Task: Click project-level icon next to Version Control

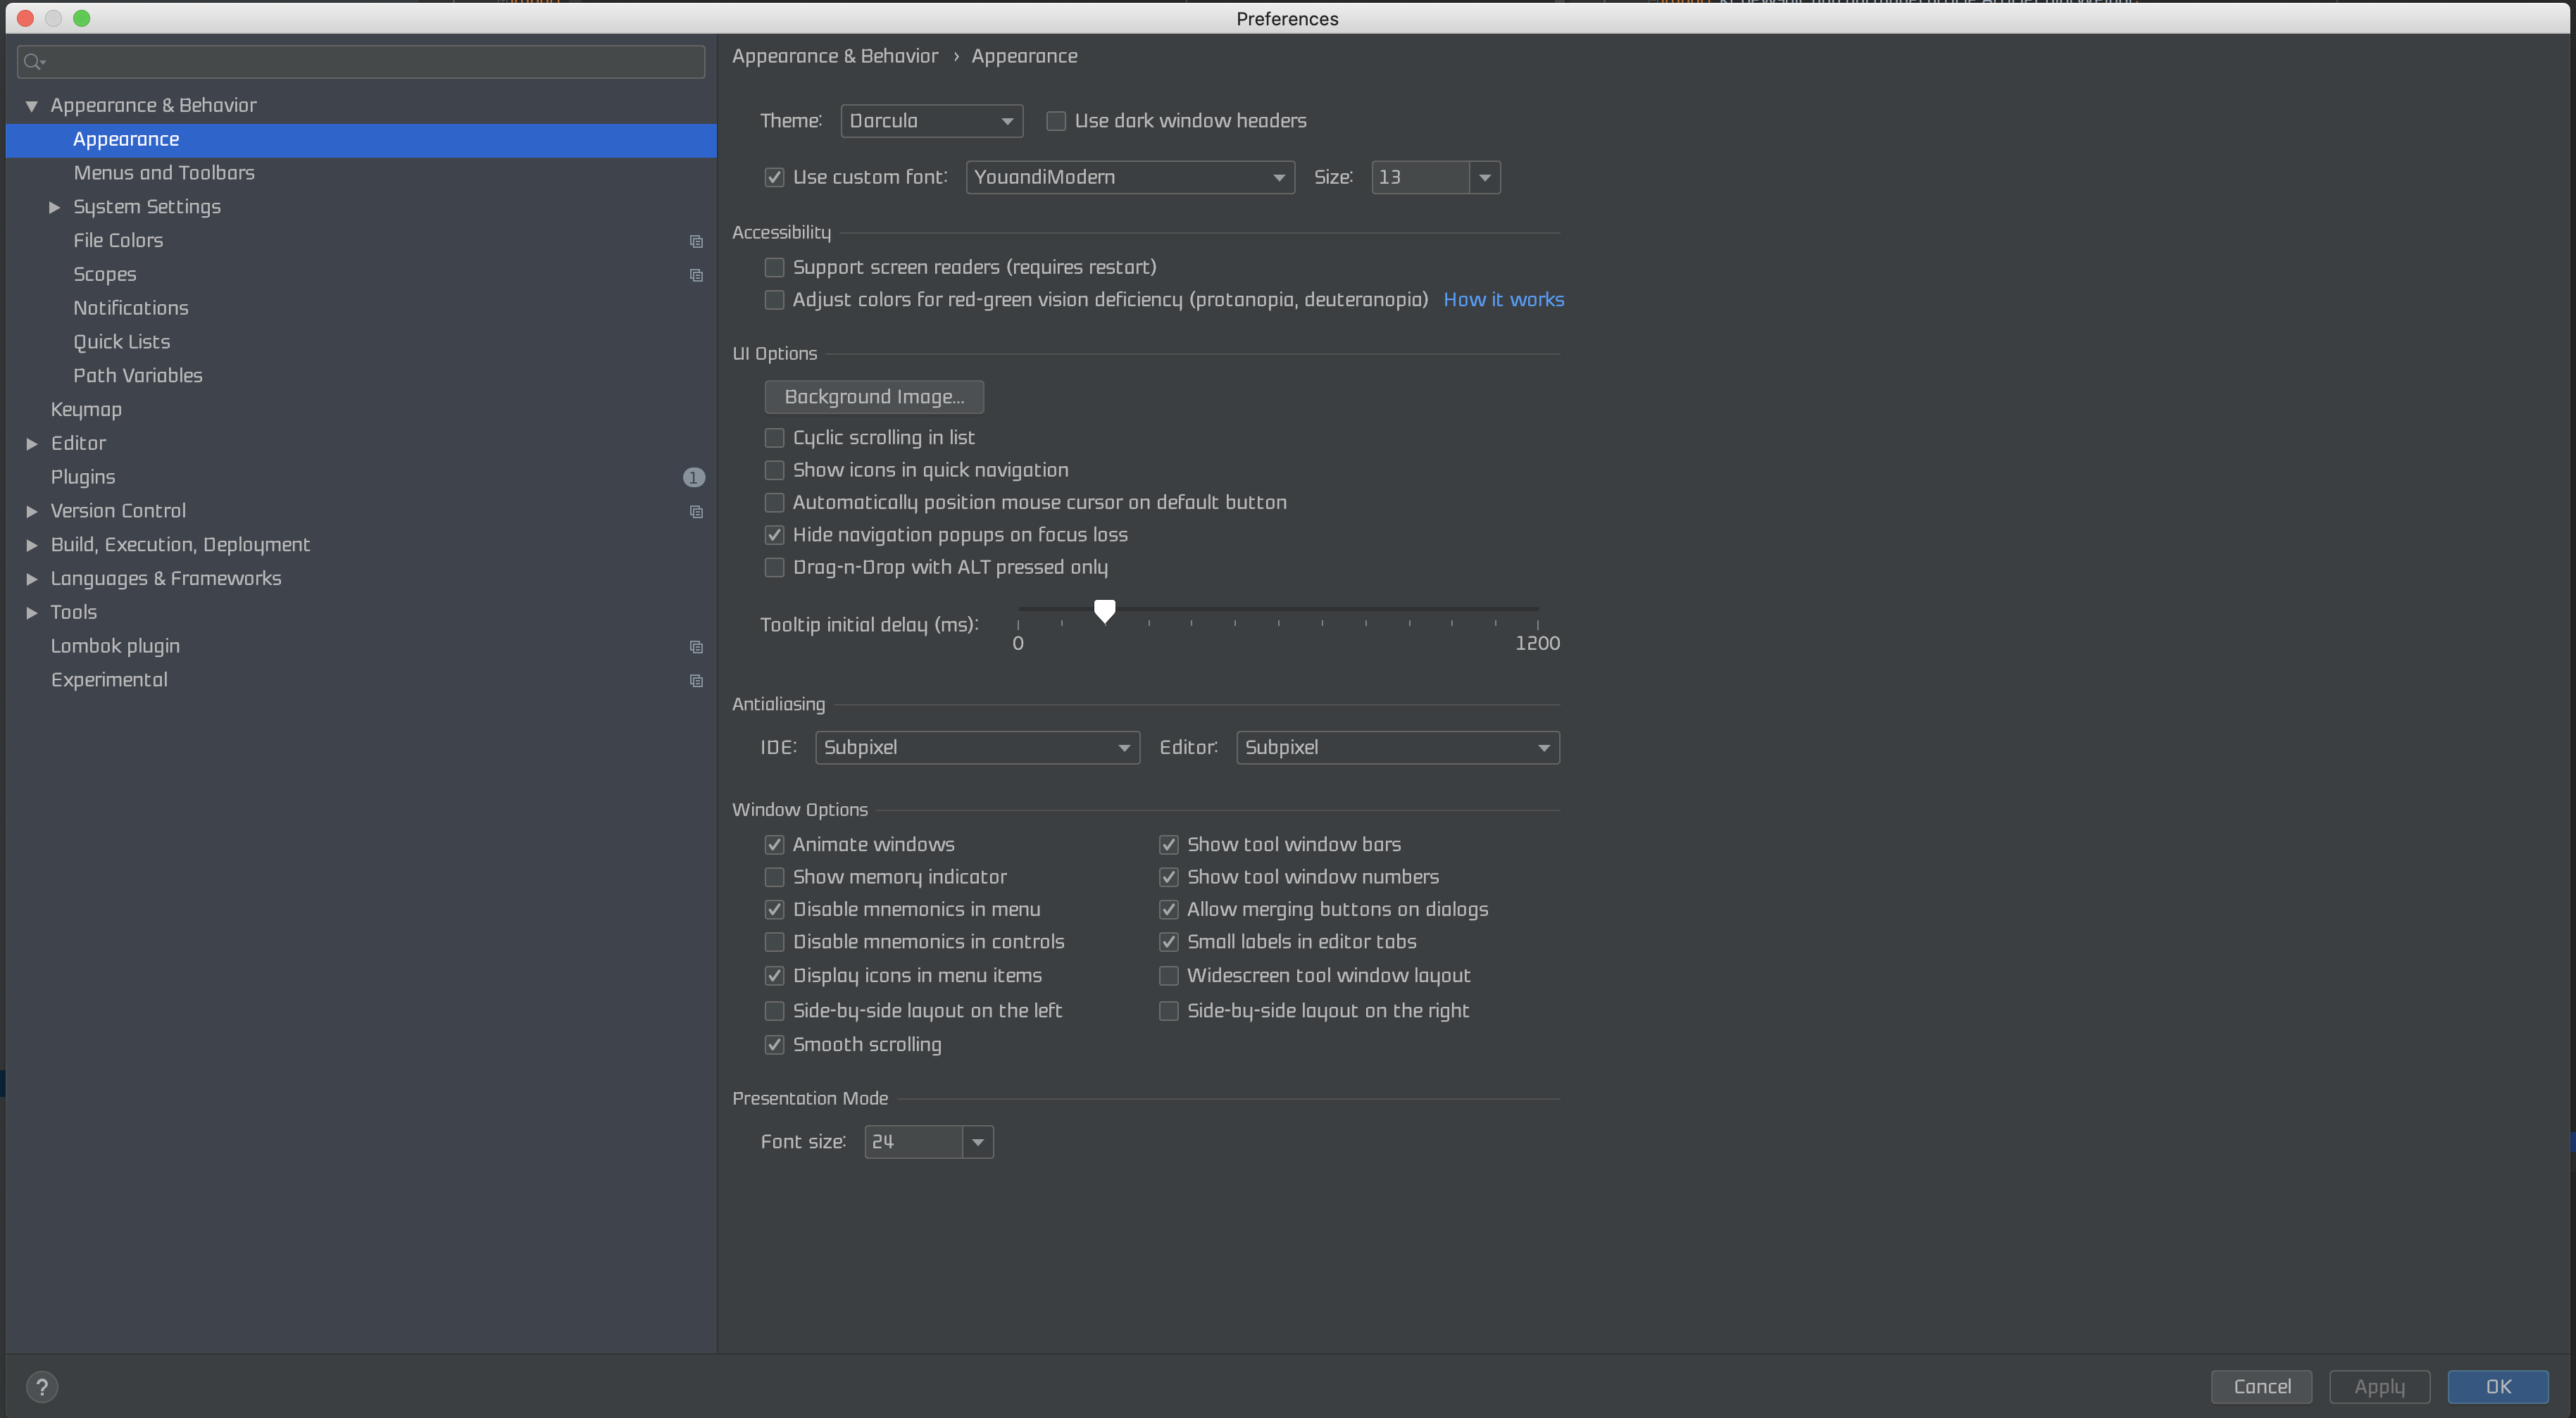Action: click(x=696, y=511)
